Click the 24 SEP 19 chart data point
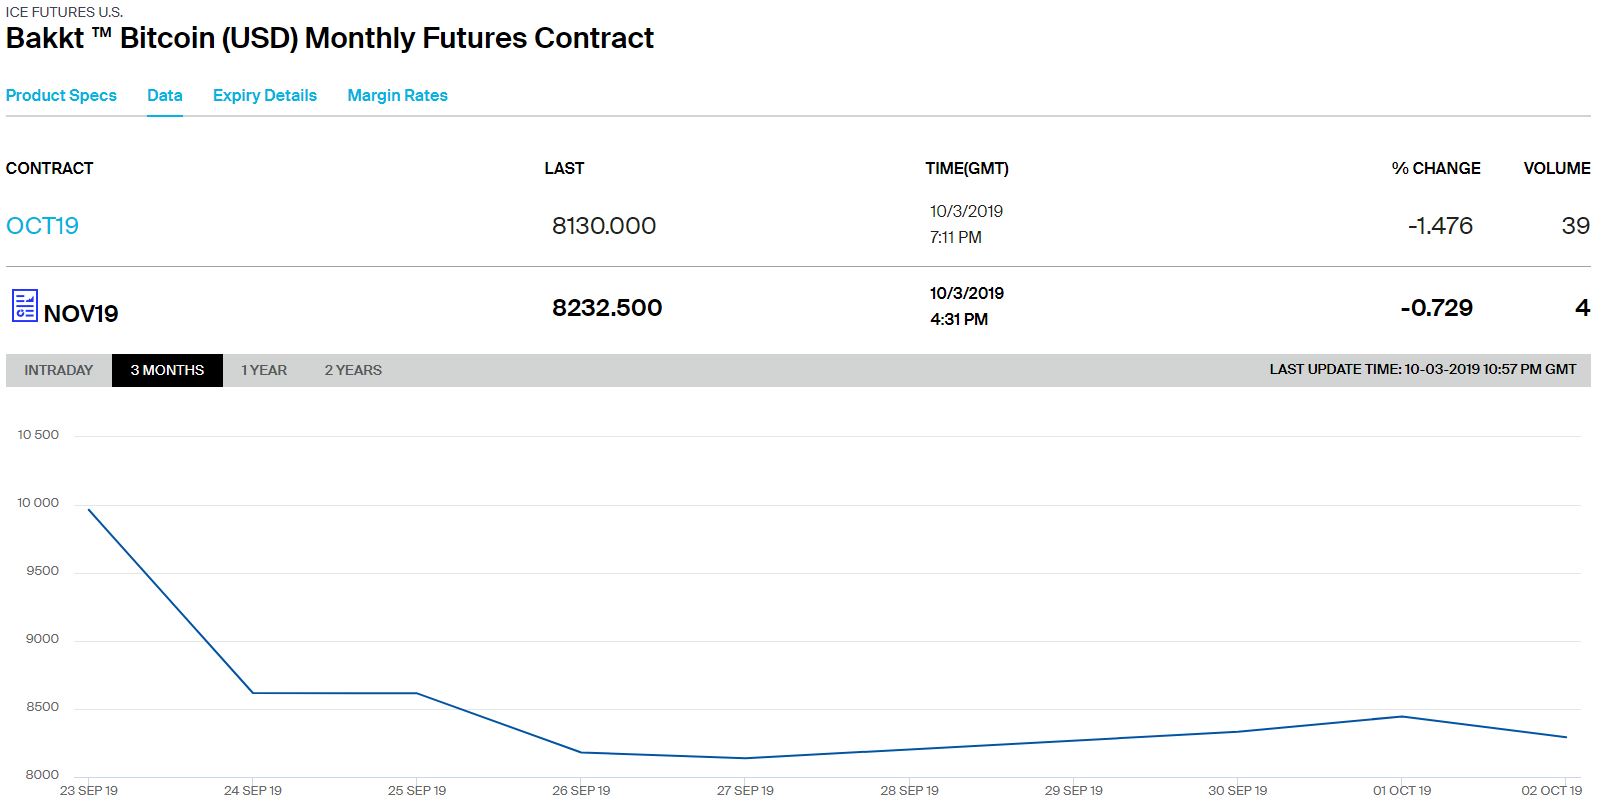Image resolution: width=1607 pixels, height=804 pixels. pos(253,693)
